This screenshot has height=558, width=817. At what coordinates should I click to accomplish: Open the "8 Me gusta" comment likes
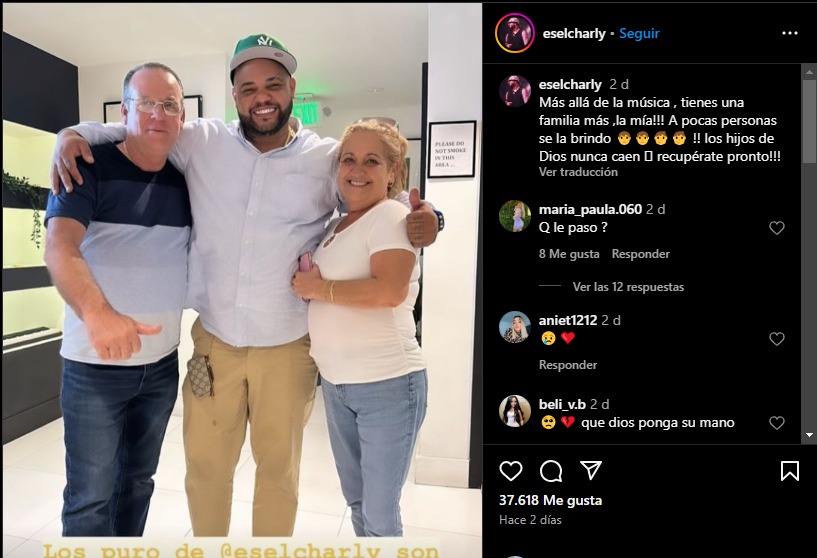[569, 254]
